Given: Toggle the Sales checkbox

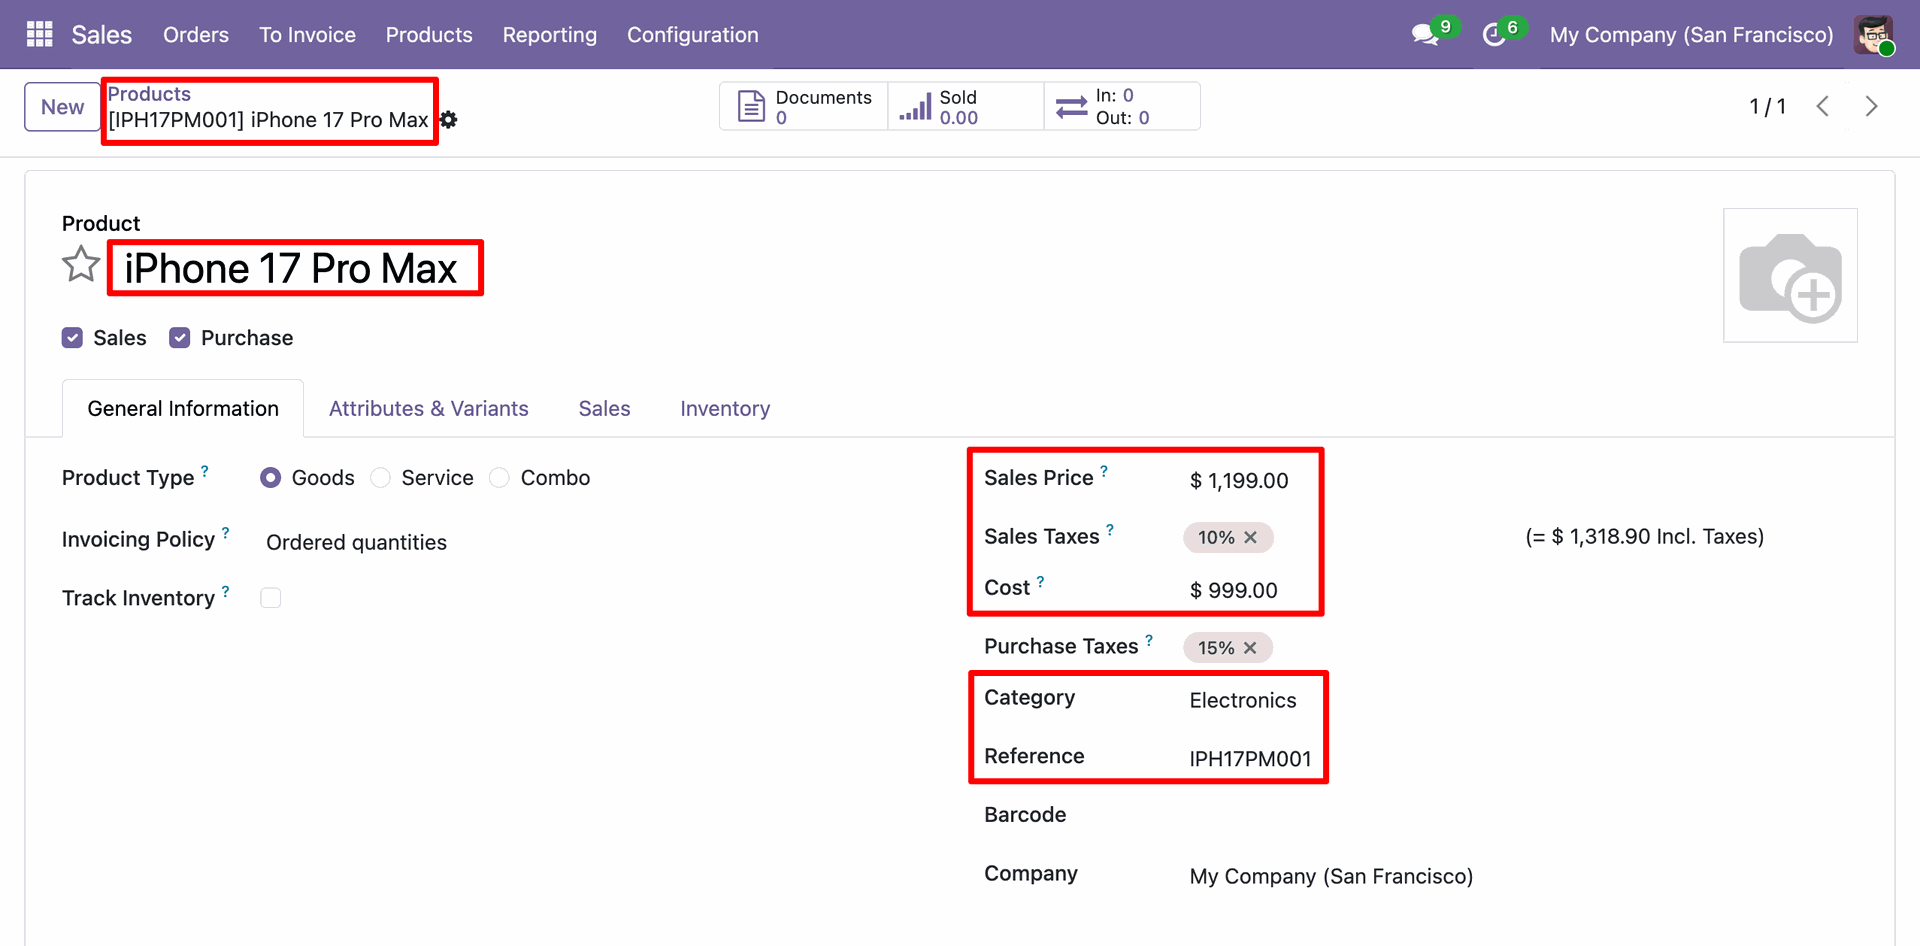Looking at the screenshot, I should coord(72,338).
